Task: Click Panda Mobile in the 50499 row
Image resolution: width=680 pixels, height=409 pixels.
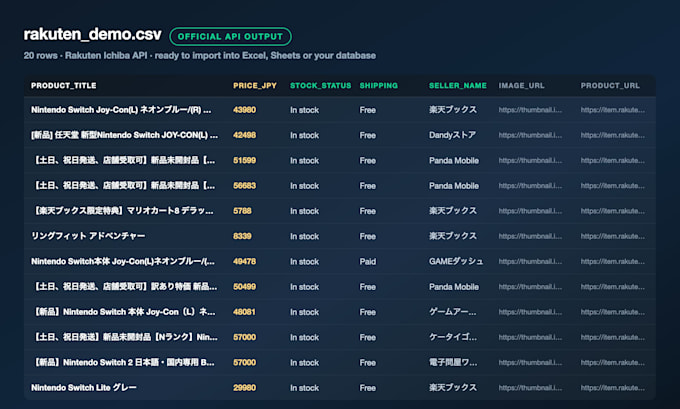Action: tap(454, 286)
